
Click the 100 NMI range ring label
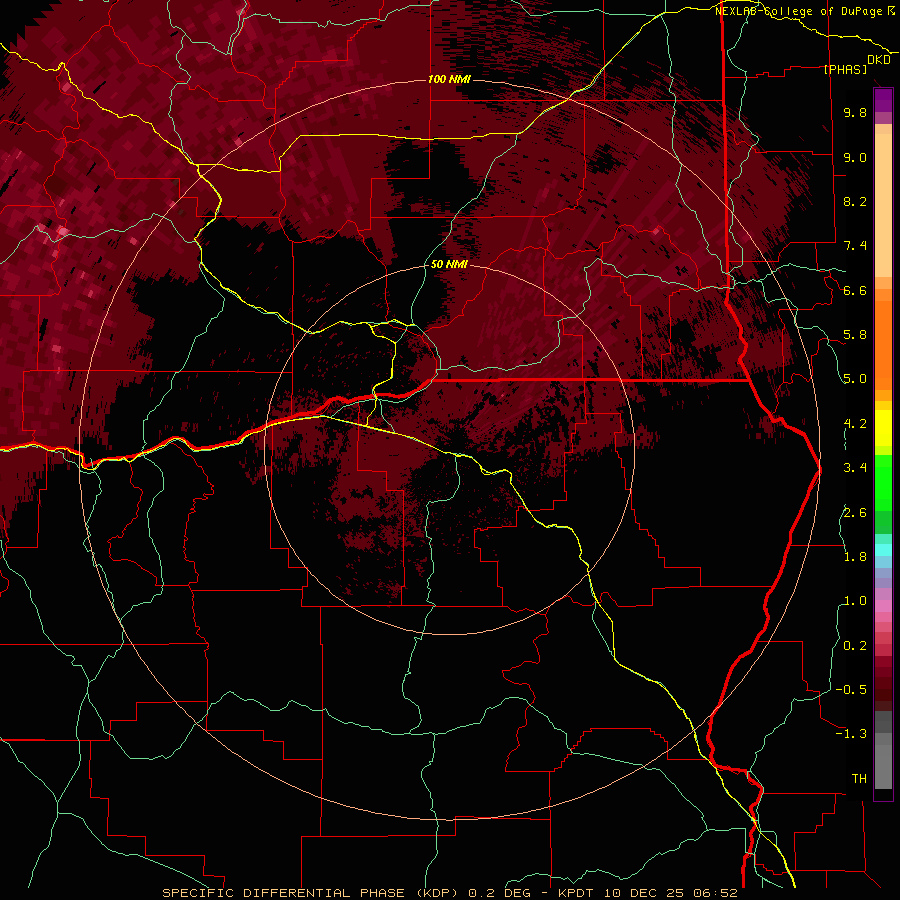pyautogui.click(x=449, y=79)
